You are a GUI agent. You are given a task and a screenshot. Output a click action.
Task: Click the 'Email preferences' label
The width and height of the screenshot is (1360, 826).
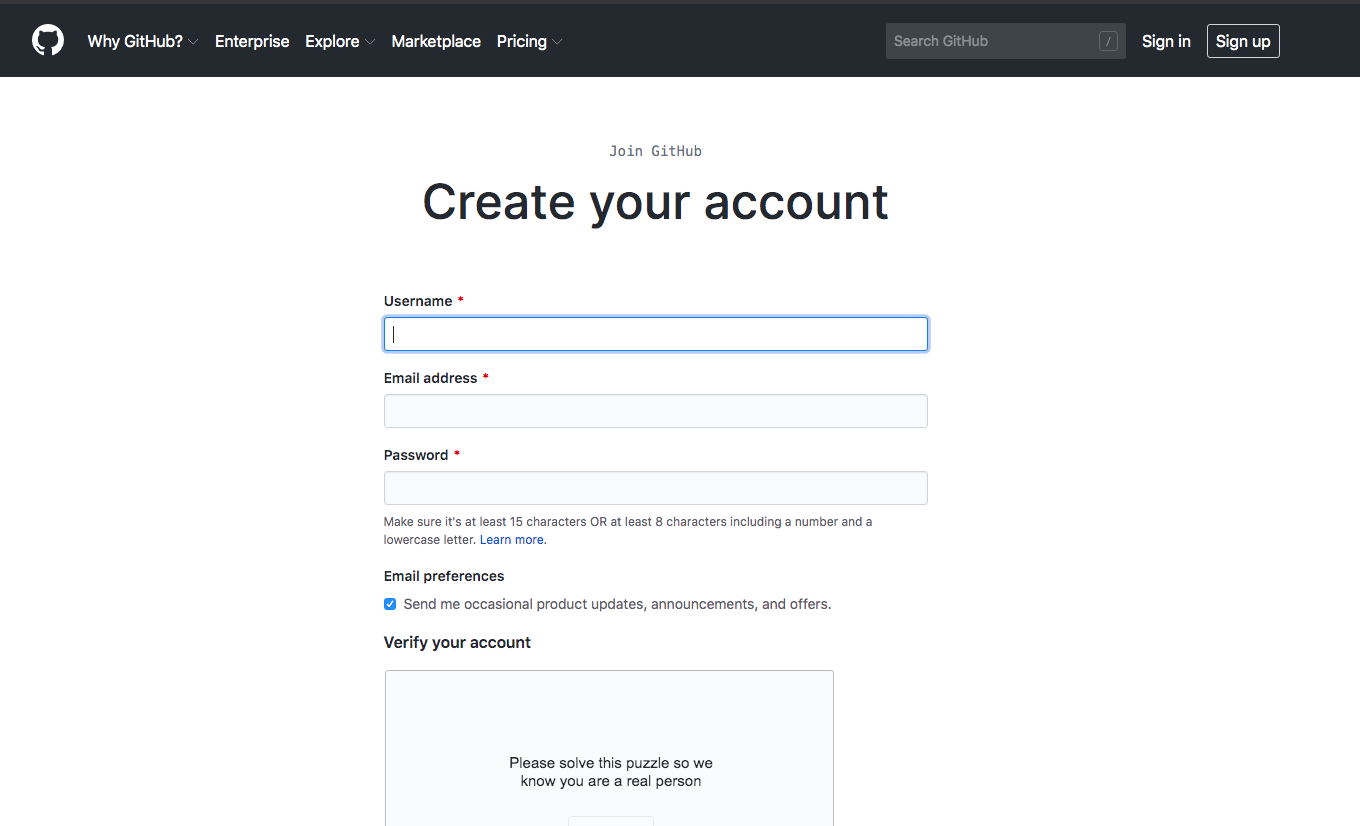444,576
